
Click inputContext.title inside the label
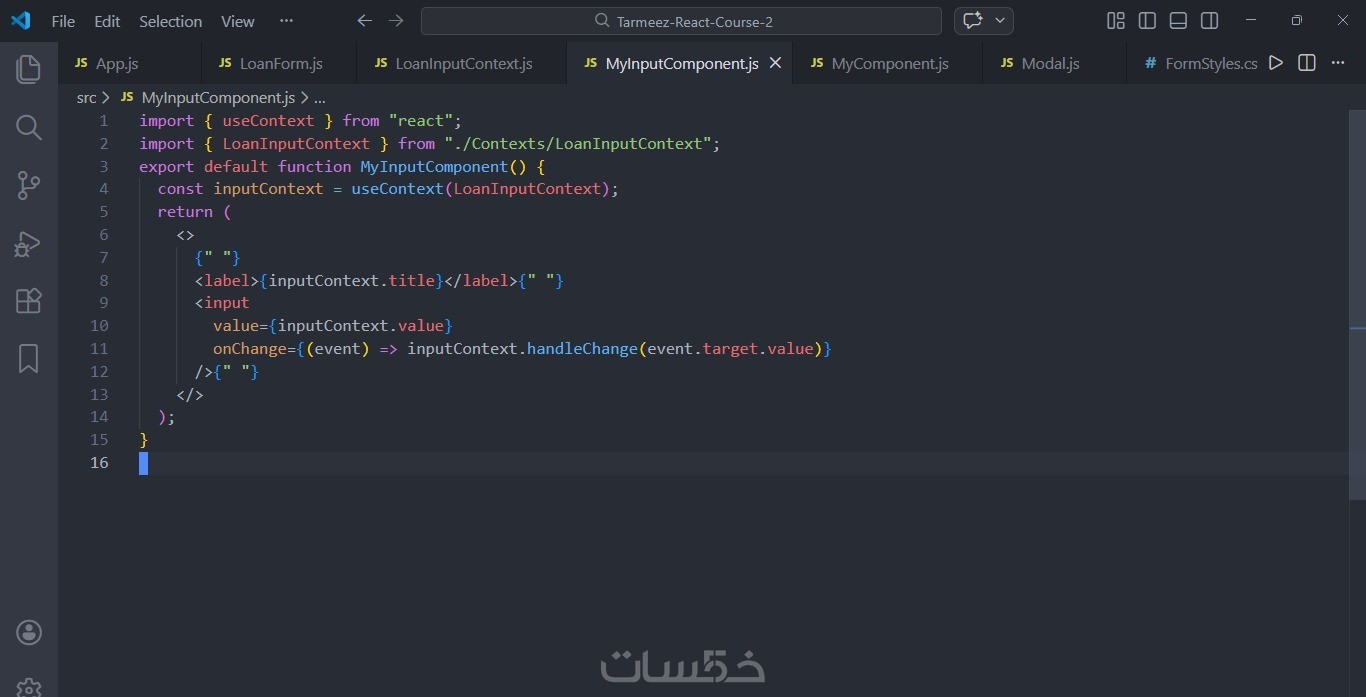[352, 281]
